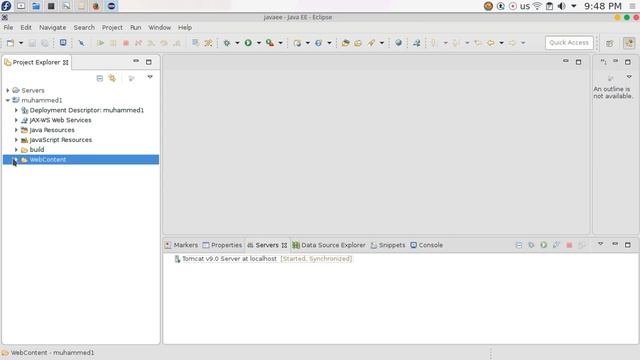Click the Open Perspective icon
This screenshot has height=360, width=640.
tap(609, 43)
